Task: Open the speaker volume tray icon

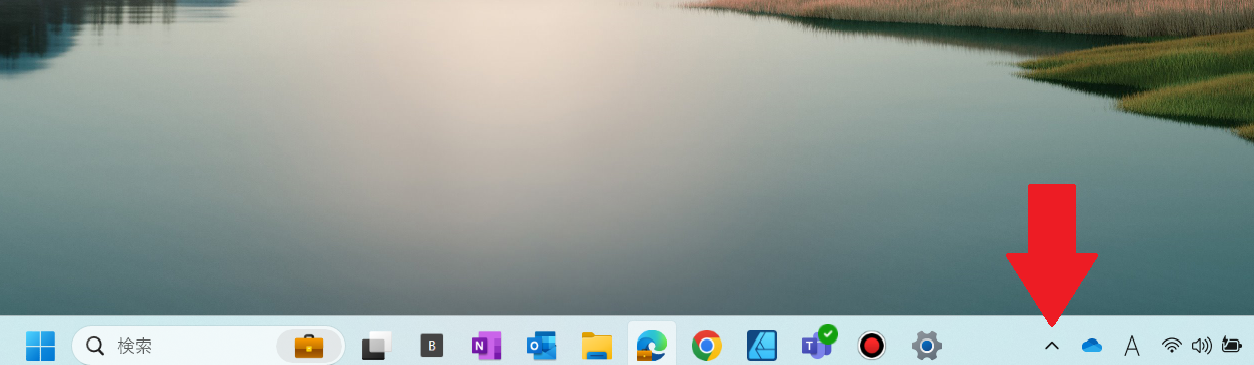Action: (1201, 346)
